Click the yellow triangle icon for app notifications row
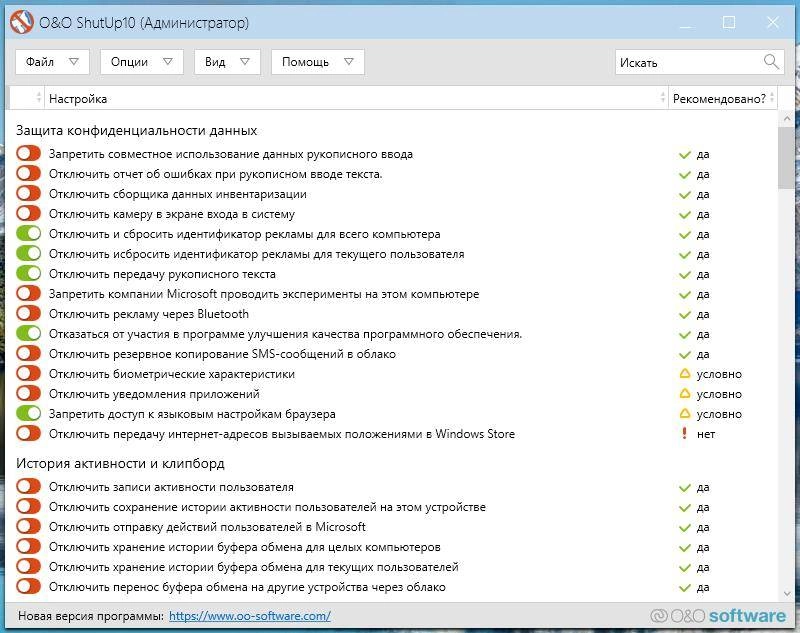The image size is (800, 633). [x=685, y=394]
